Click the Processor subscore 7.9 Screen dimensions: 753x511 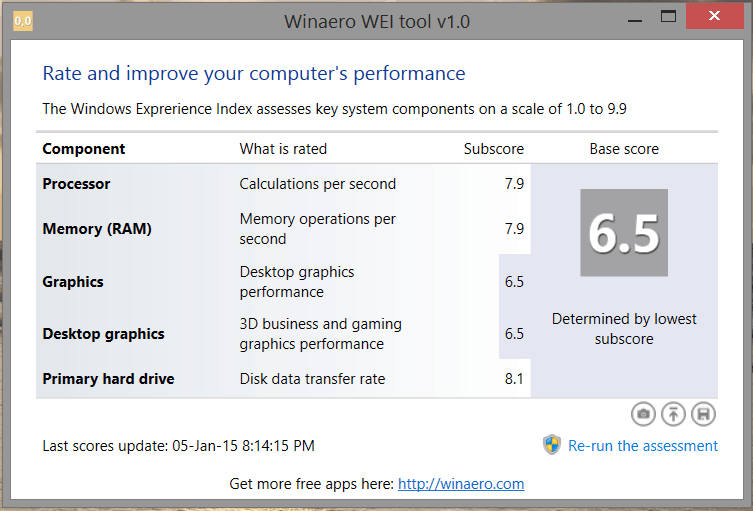(514, 184)
